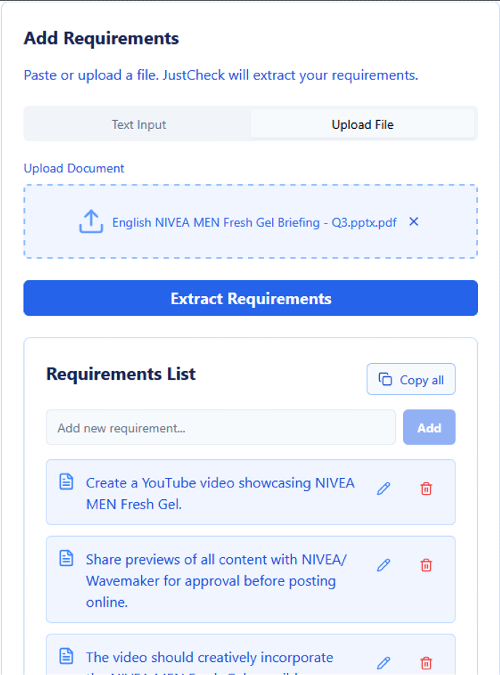Switch to the Text Input tab
500x675 pixels.
139,124
